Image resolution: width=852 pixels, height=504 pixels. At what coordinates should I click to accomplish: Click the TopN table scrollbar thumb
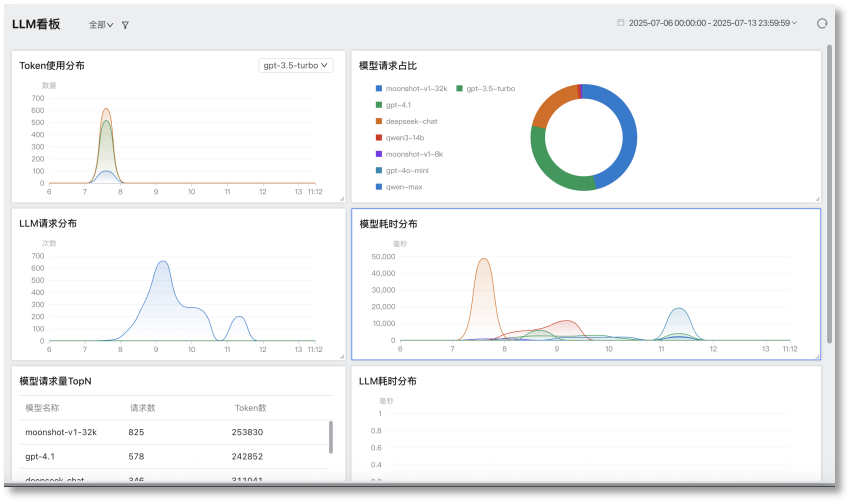coord(331,436)
